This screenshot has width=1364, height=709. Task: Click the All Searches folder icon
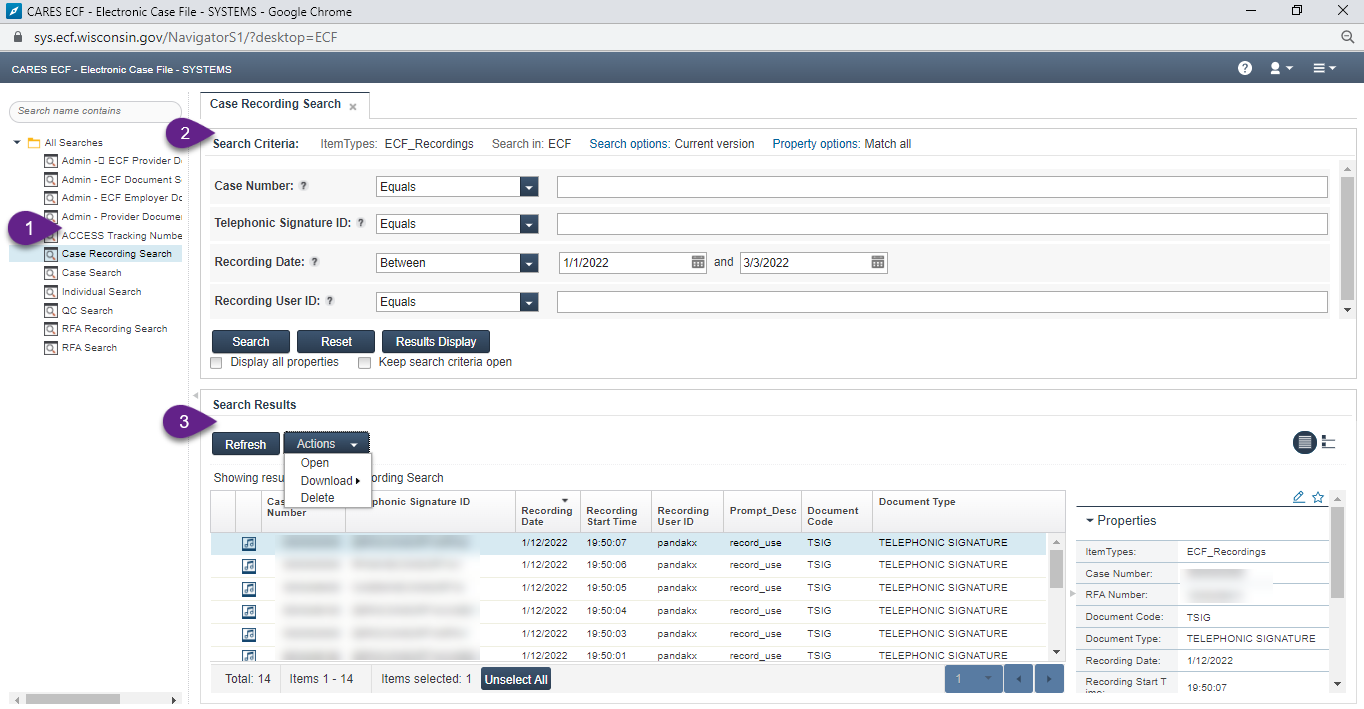33,142
